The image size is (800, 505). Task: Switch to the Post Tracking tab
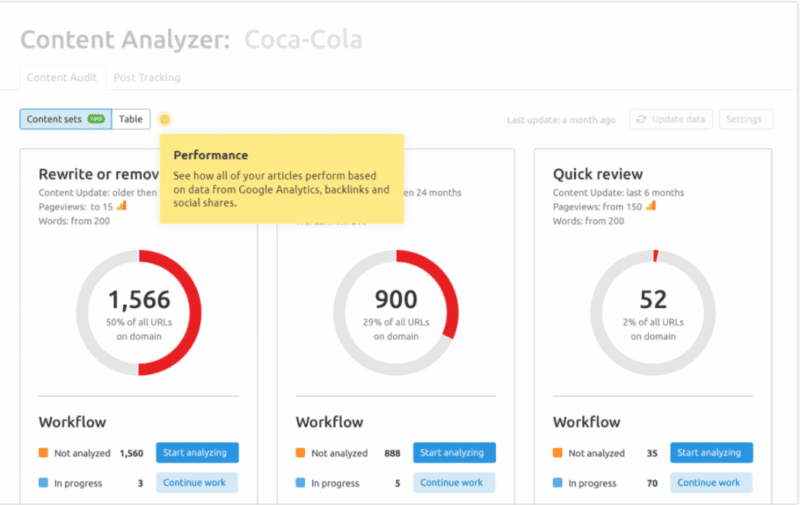147,77
